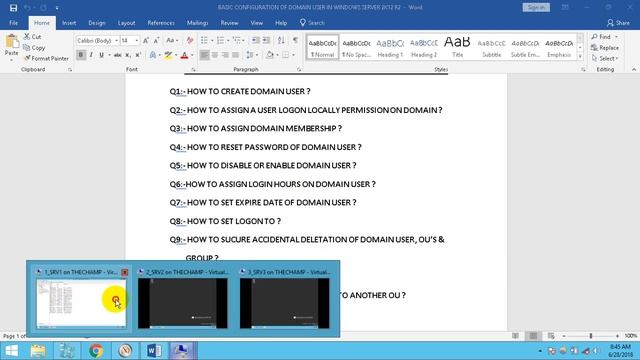Click the Windows Start button
The width and height of the screenshot is (640, 360).
[11, 351]
